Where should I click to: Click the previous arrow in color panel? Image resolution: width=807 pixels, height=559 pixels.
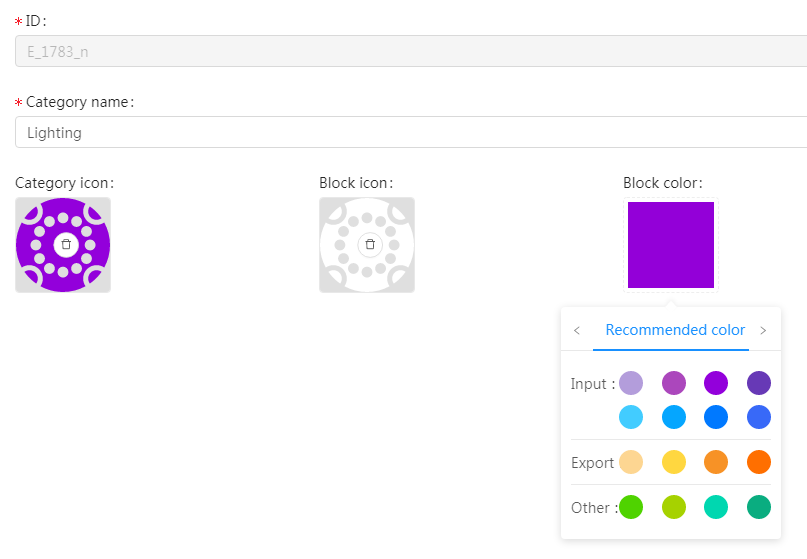pyautogui.click(x=577, y=331)
